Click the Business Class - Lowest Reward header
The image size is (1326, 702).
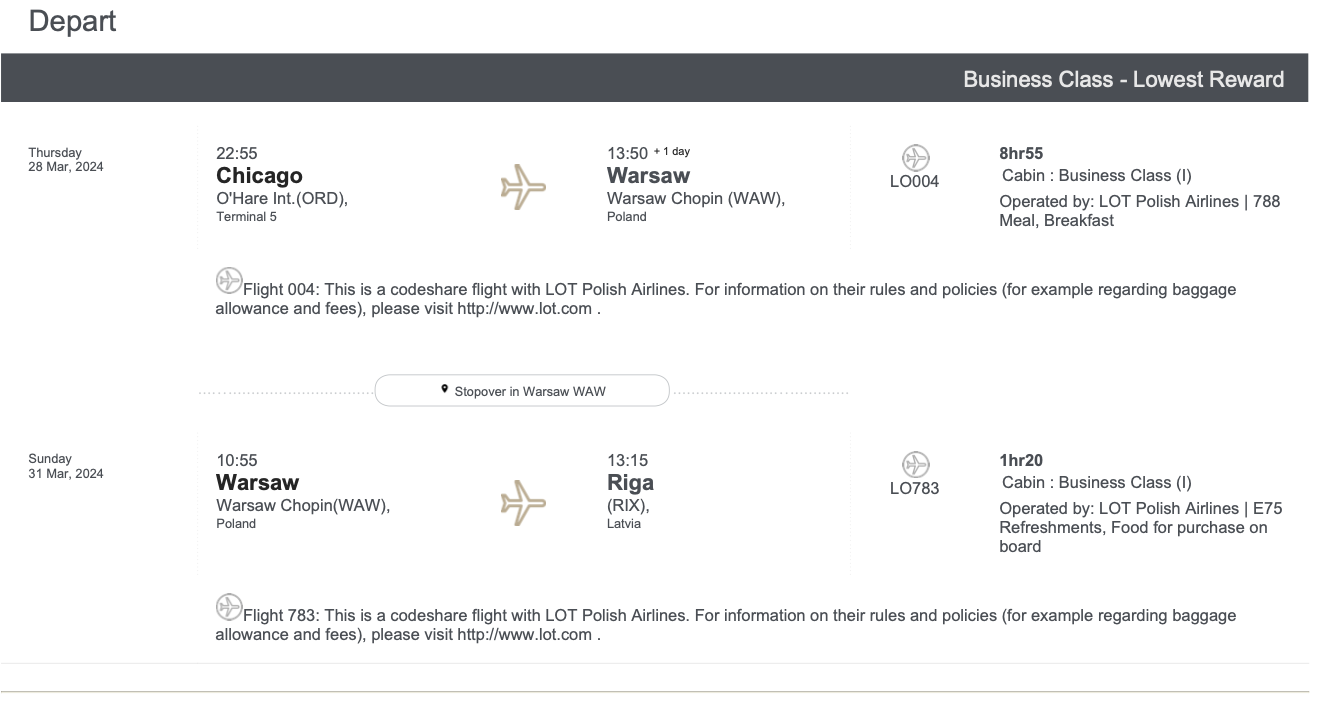pyautogui.click(x=1123, y=79)
